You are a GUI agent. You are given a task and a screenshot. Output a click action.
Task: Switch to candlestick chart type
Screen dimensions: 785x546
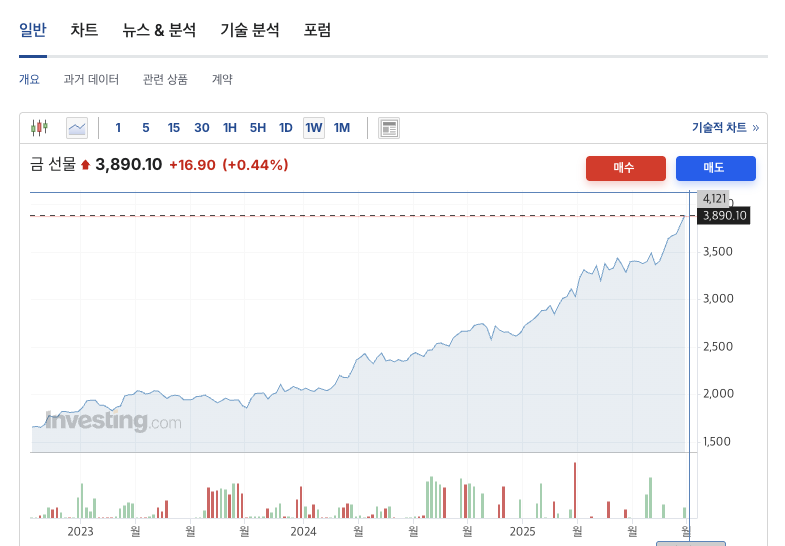click(x=39, y=128)
